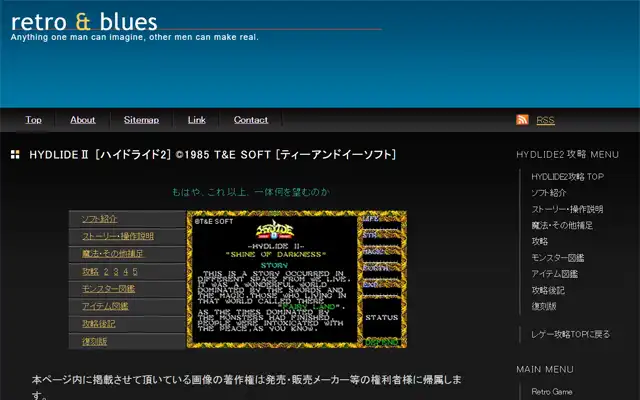Screen dimensions: 640x400
Task: Click the green tagline もはや、これ以上
Action: [x=251, y=192]
